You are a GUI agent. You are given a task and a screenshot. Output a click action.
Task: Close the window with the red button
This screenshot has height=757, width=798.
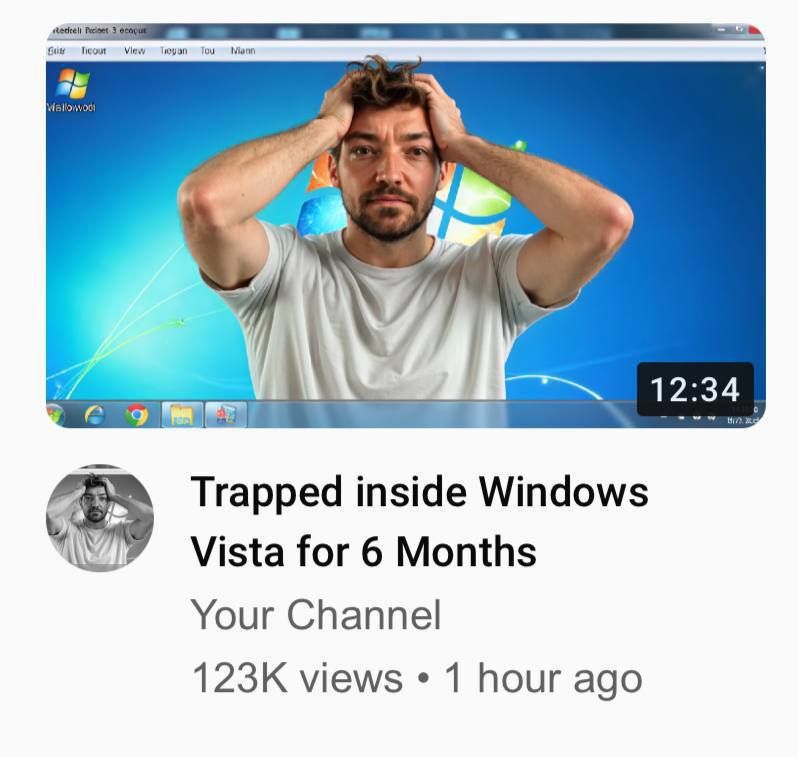[x=755, y=30]
